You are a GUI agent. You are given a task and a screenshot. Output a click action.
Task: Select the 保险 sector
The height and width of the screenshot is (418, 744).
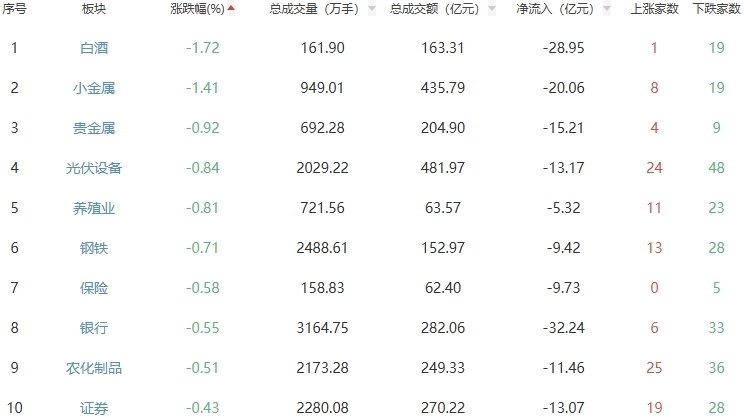pos(95,288)
